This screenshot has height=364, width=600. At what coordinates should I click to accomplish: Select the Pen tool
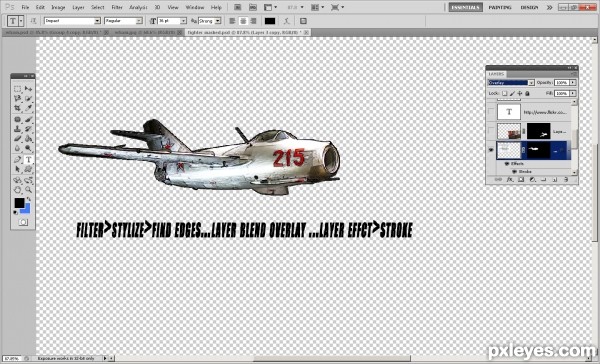click(x=18, y=159)
